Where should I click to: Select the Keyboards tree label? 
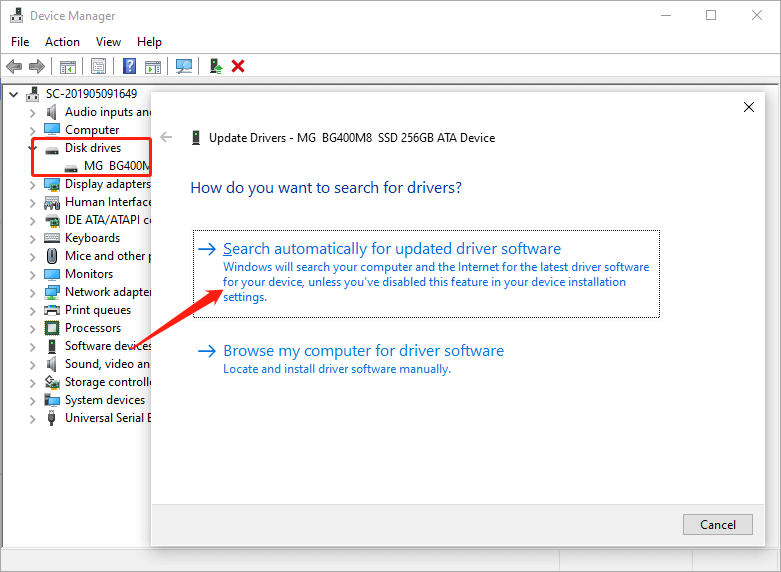[93, 238]
